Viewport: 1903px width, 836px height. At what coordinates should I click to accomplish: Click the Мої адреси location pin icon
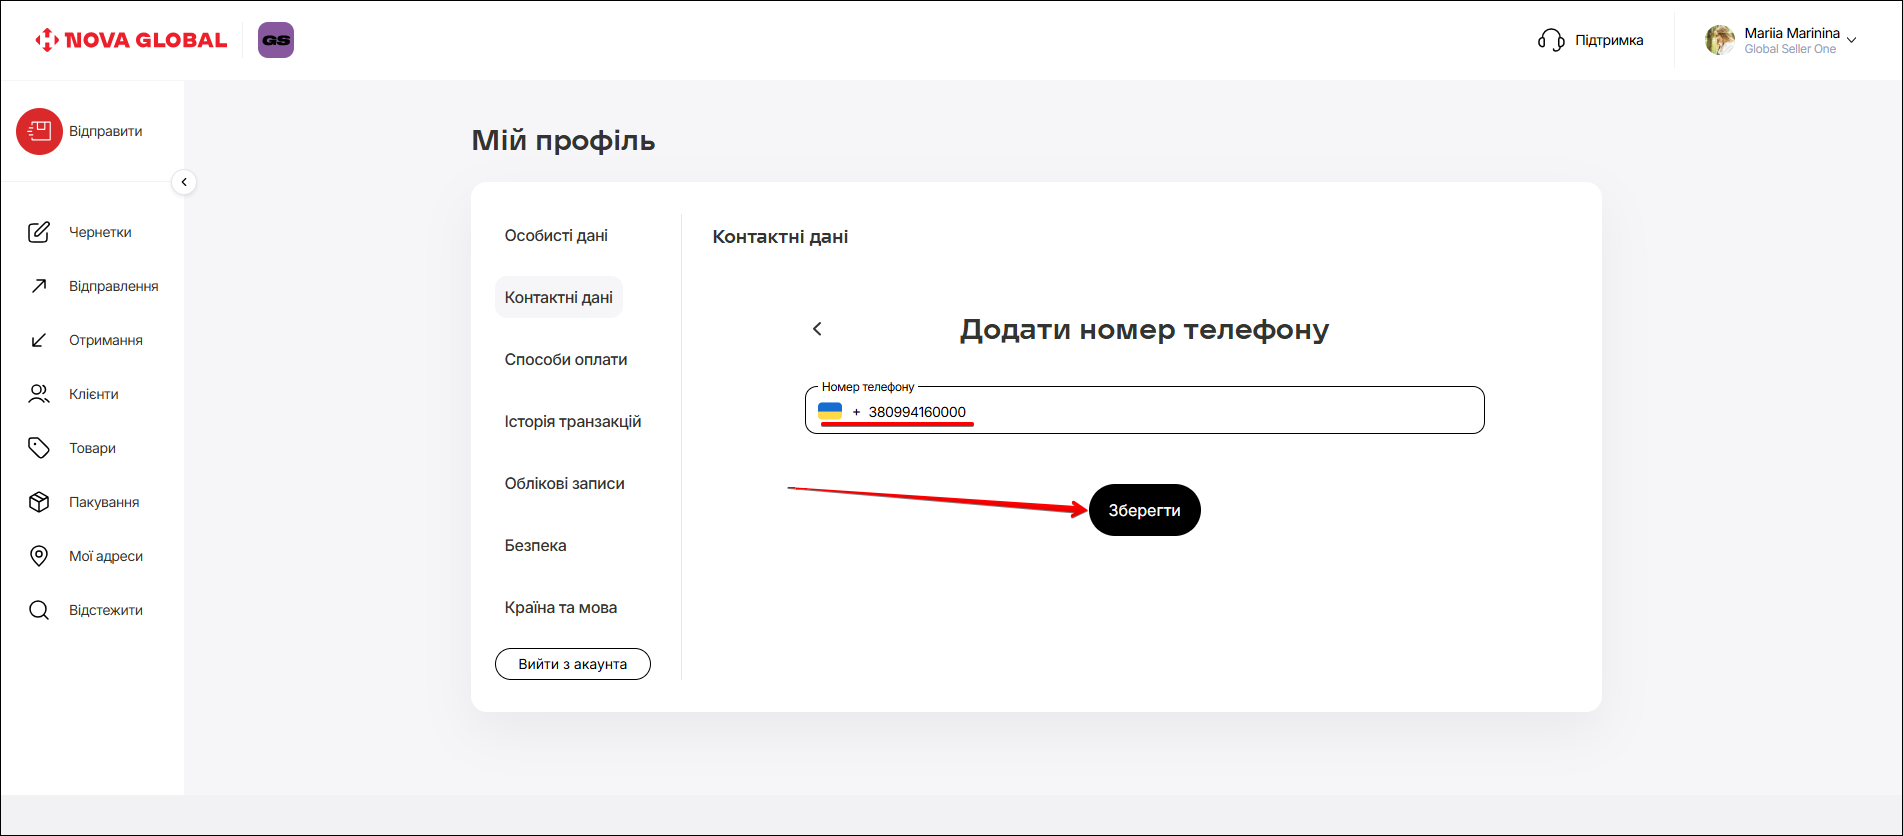39,556
